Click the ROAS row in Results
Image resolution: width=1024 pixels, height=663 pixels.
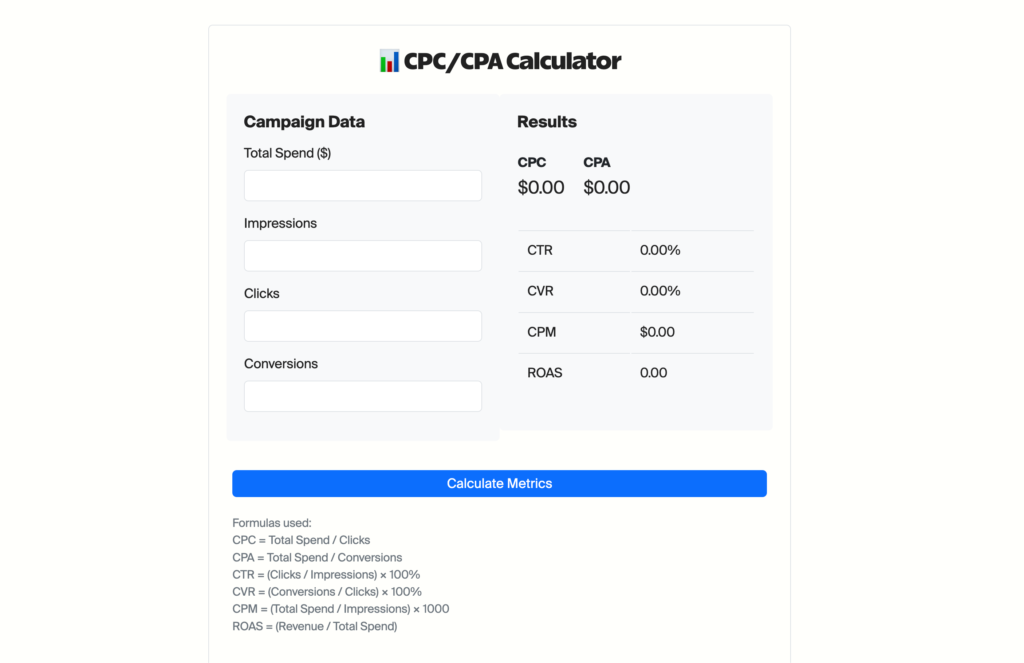pyautogui.click(x=635, y=372)
